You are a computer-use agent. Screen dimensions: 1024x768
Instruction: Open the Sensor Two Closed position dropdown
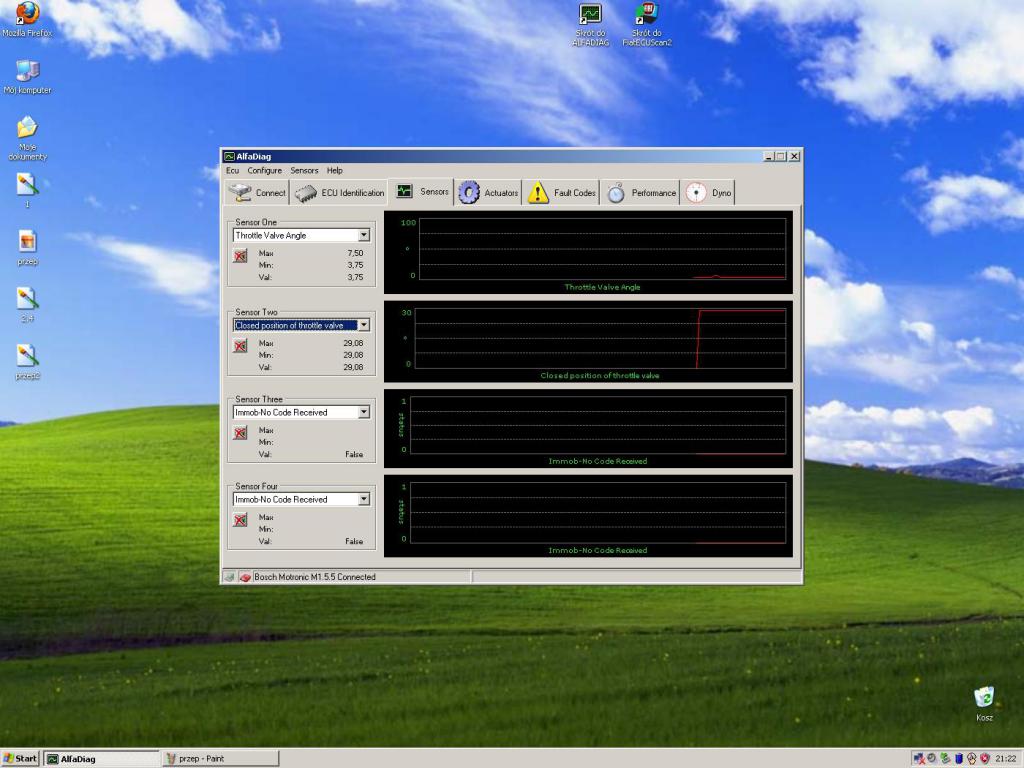[364, 325]
